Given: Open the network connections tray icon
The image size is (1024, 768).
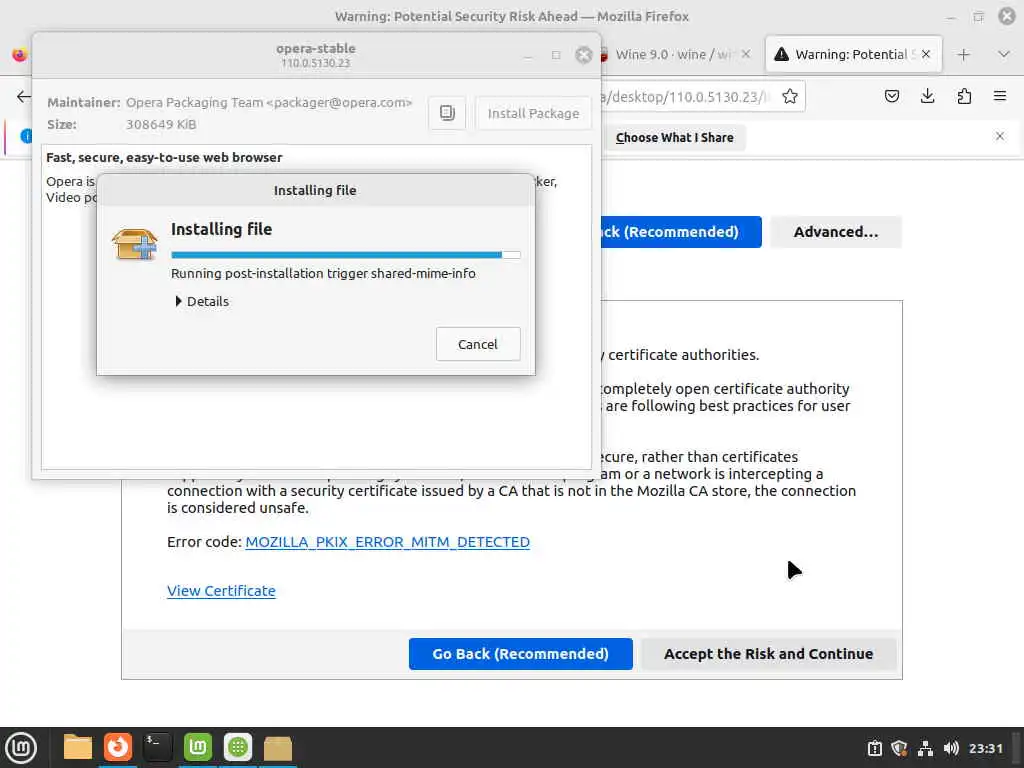Looking at the screenshot, I should (925, 748).
